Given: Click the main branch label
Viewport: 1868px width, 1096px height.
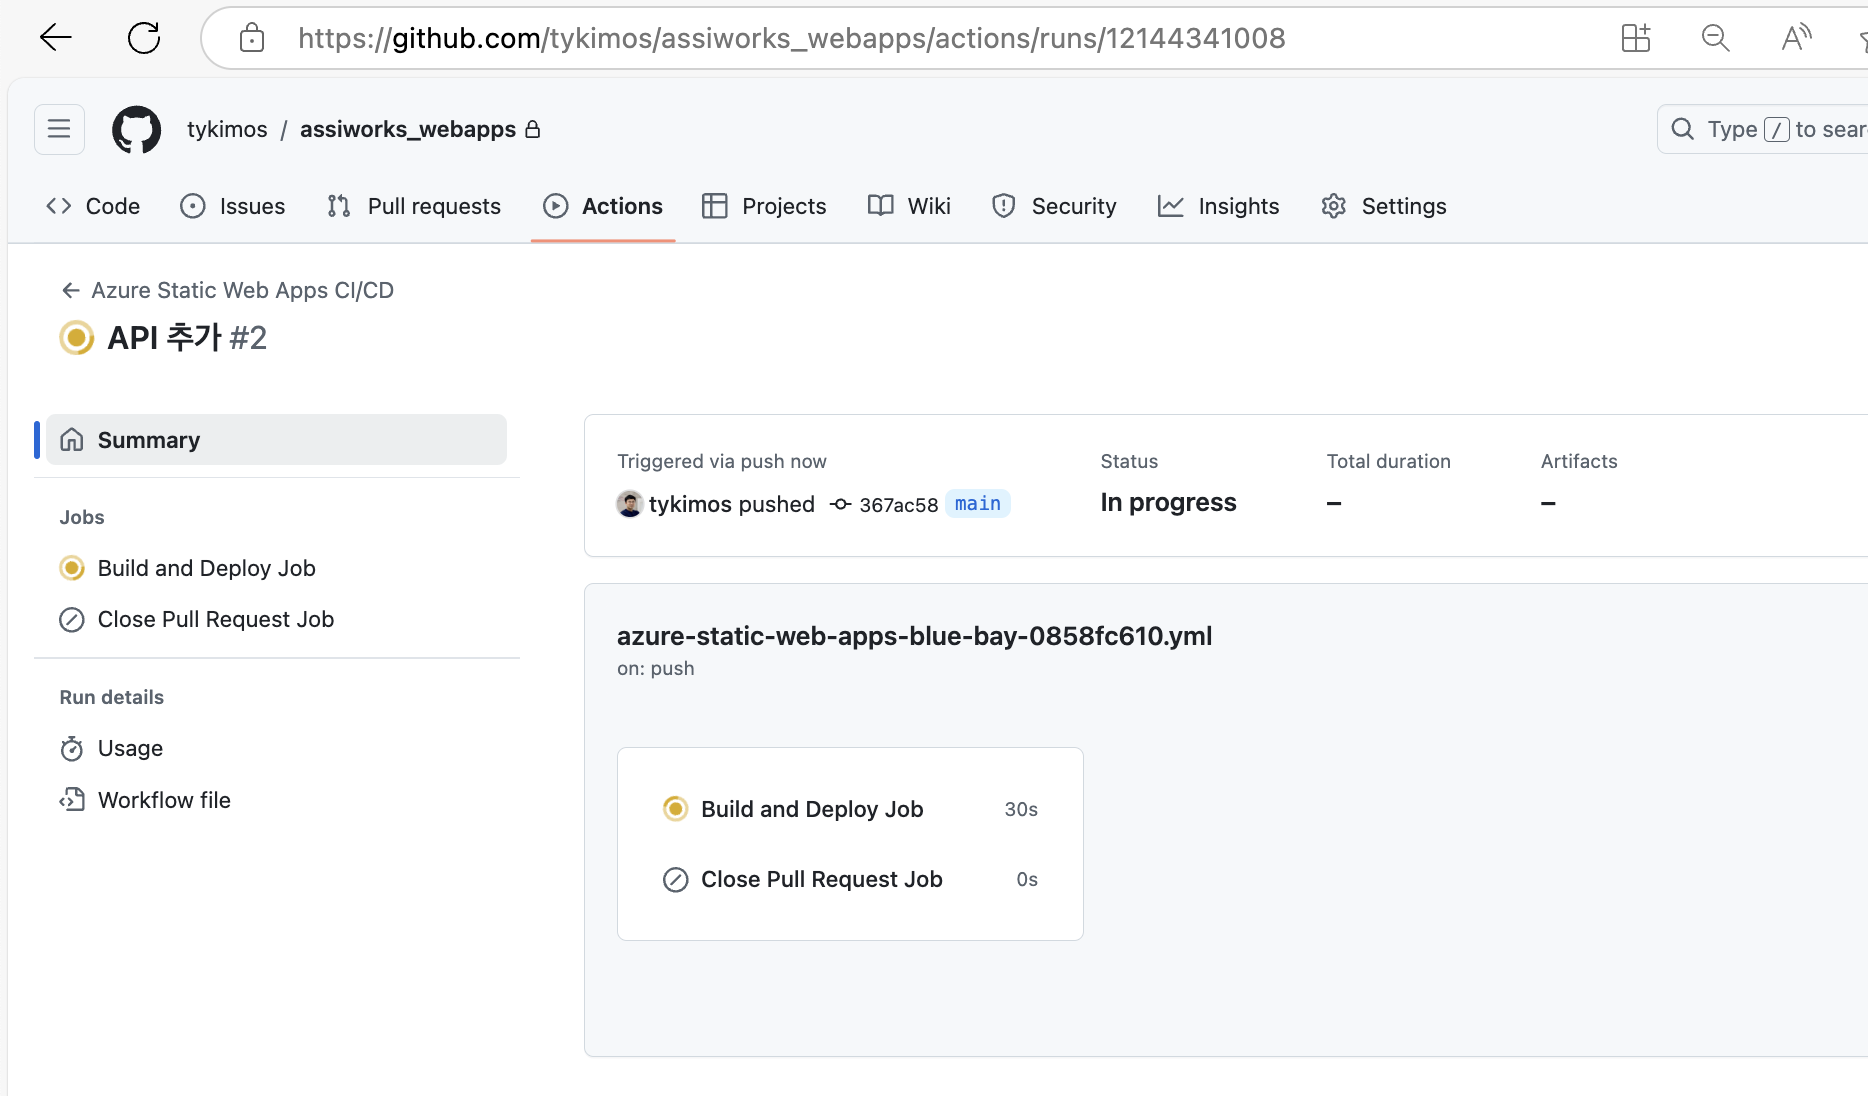Looking at the screenshot, I should [977, 504].
